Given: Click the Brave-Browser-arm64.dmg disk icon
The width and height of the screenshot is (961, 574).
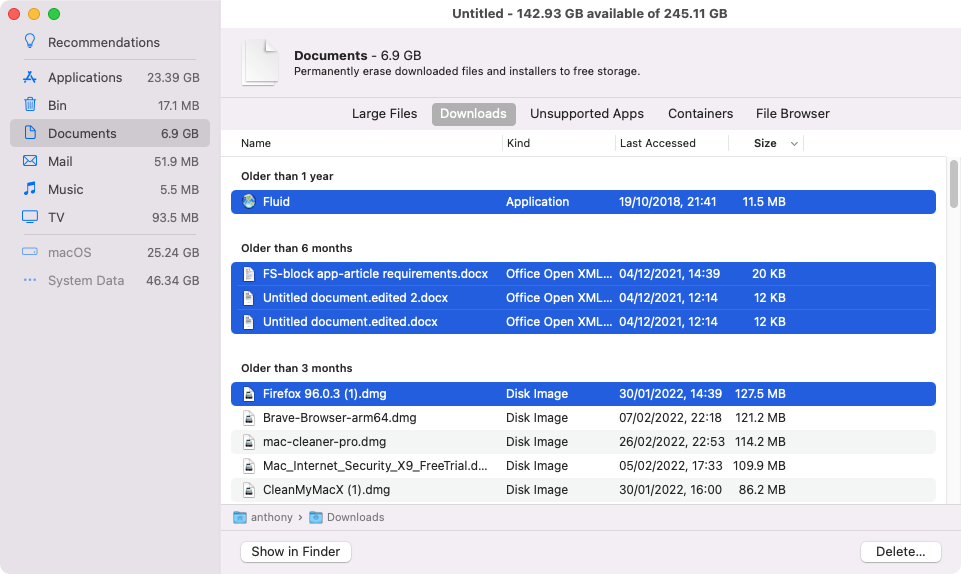Looking at the screenshot, I should 248,418.
